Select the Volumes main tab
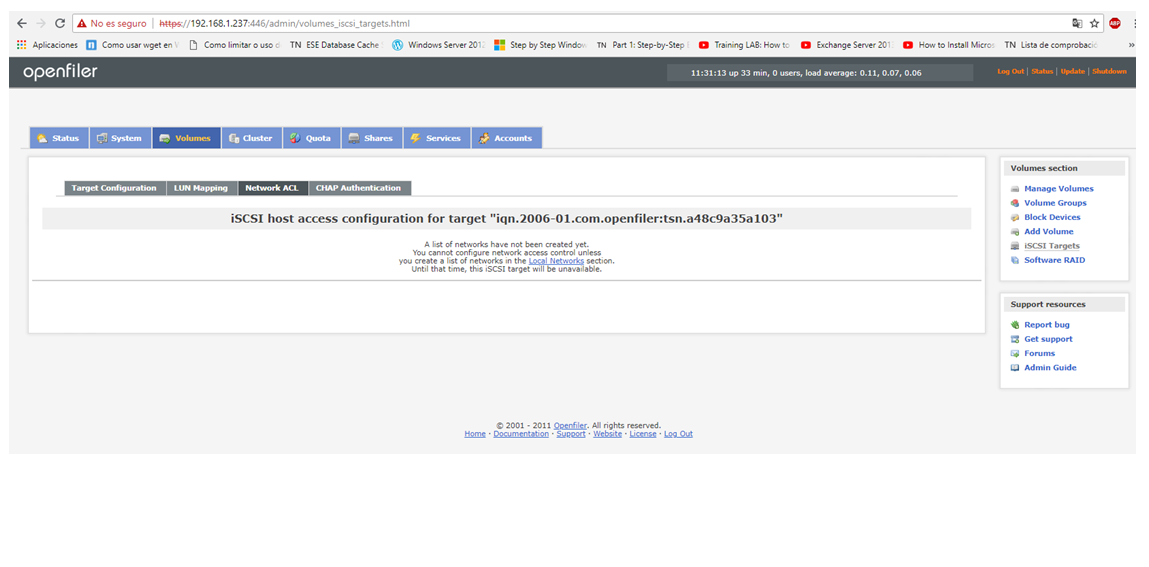Viewport: 1149px width, 567px height. pos(186,138)
